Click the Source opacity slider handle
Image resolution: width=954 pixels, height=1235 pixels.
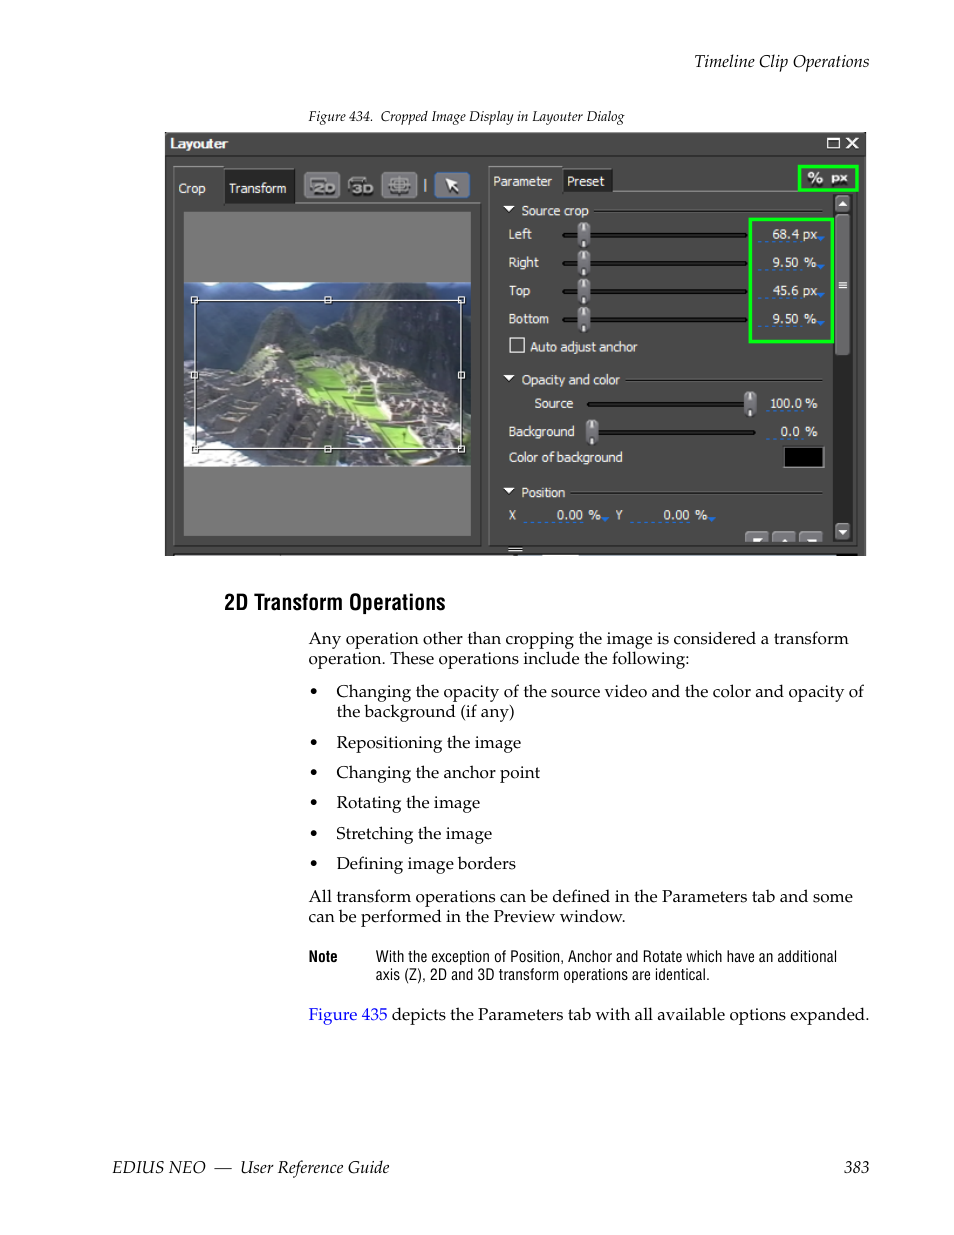pos(750,403)
